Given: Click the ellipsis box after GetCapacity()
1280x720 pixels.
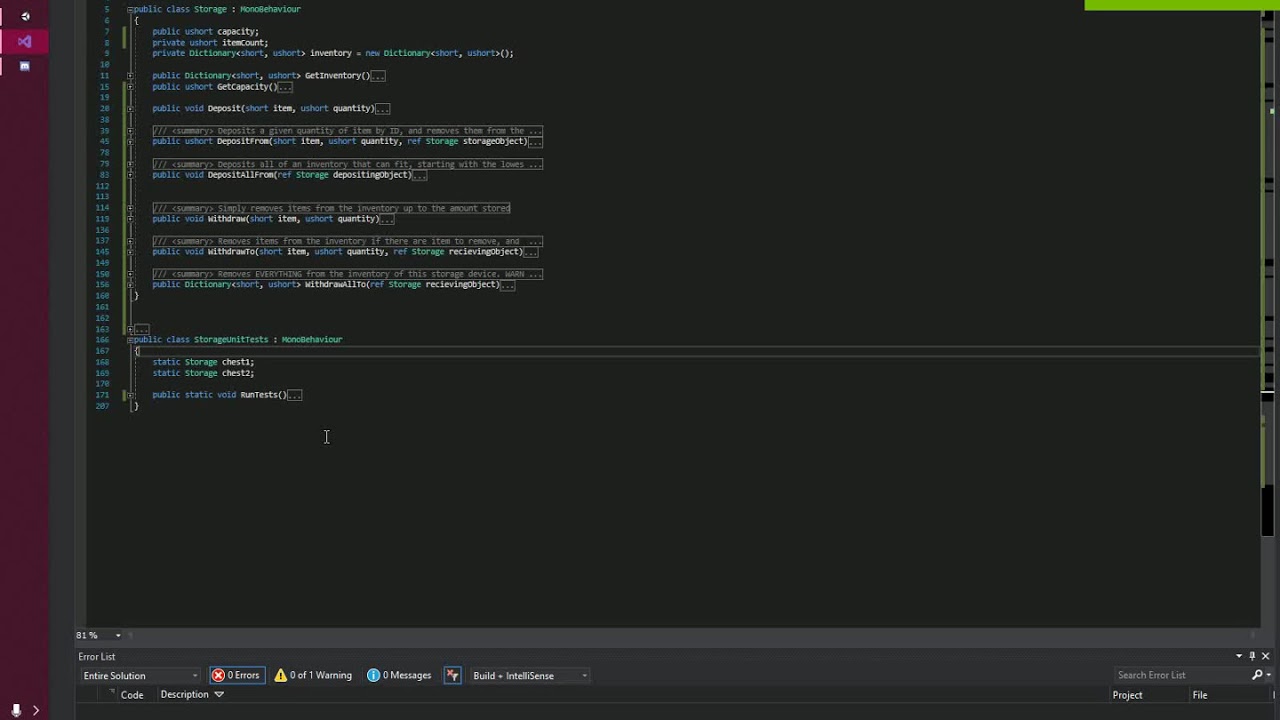Looking at the screenshot, I should pos(285,87).
